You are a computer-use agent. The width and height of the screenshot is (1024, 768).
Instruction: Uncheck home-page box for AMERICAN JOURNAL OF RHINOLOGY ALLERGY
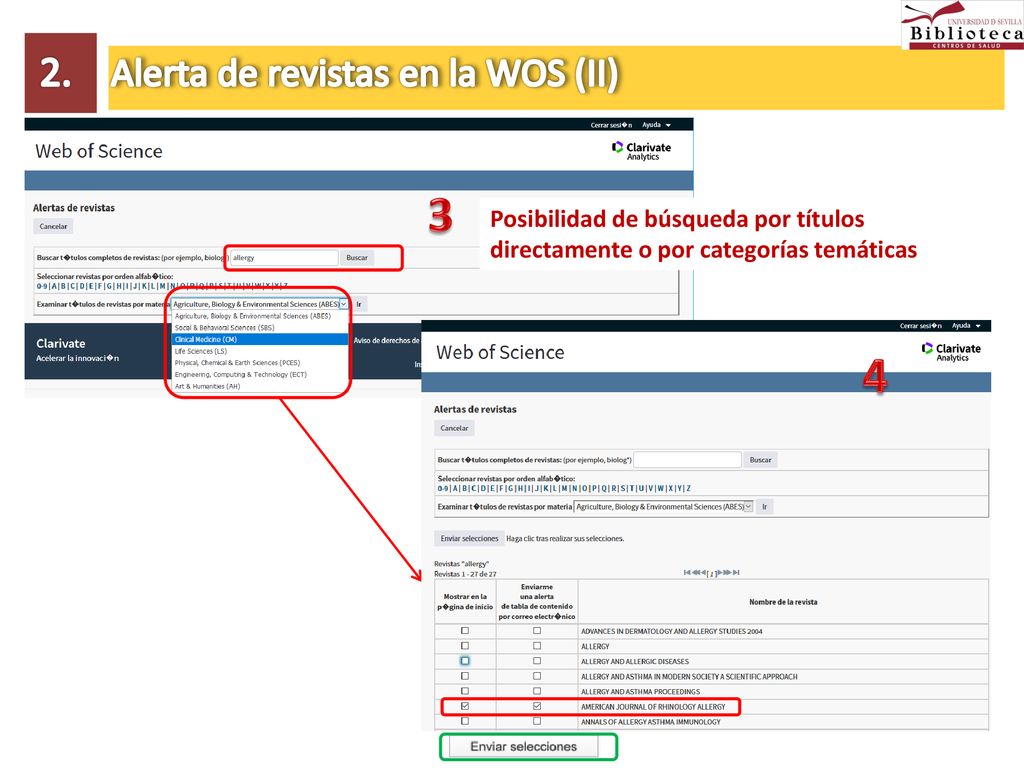tap(465, 706)
